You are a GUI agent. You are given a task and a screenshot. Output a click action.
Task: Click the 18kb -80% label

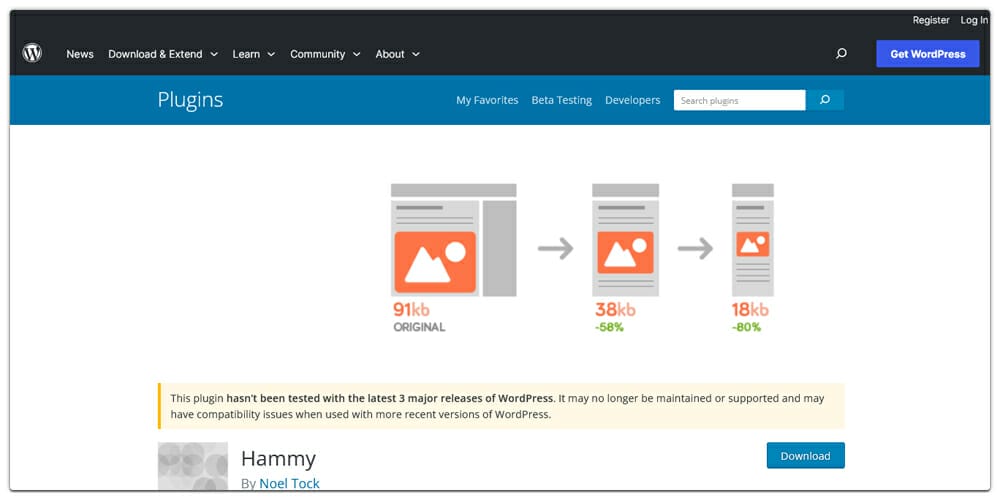750,317
